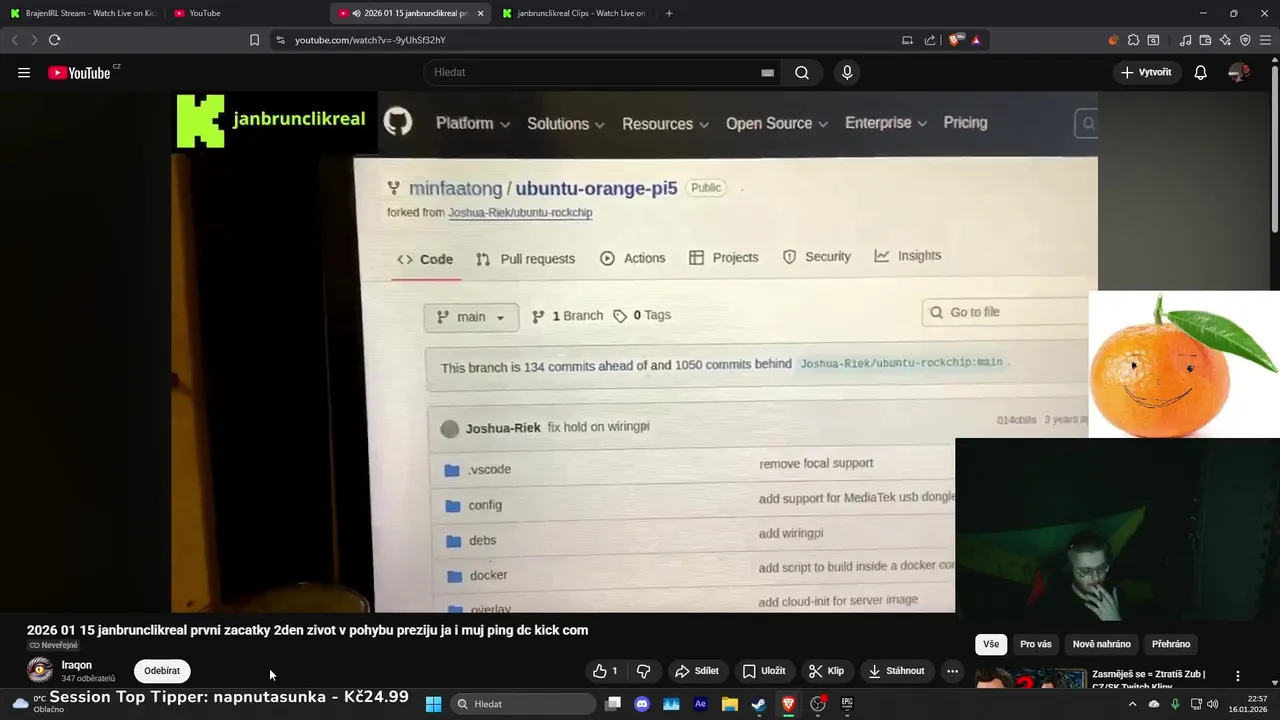Switch to the BrajenIRL Stream Kick tab

83,13
